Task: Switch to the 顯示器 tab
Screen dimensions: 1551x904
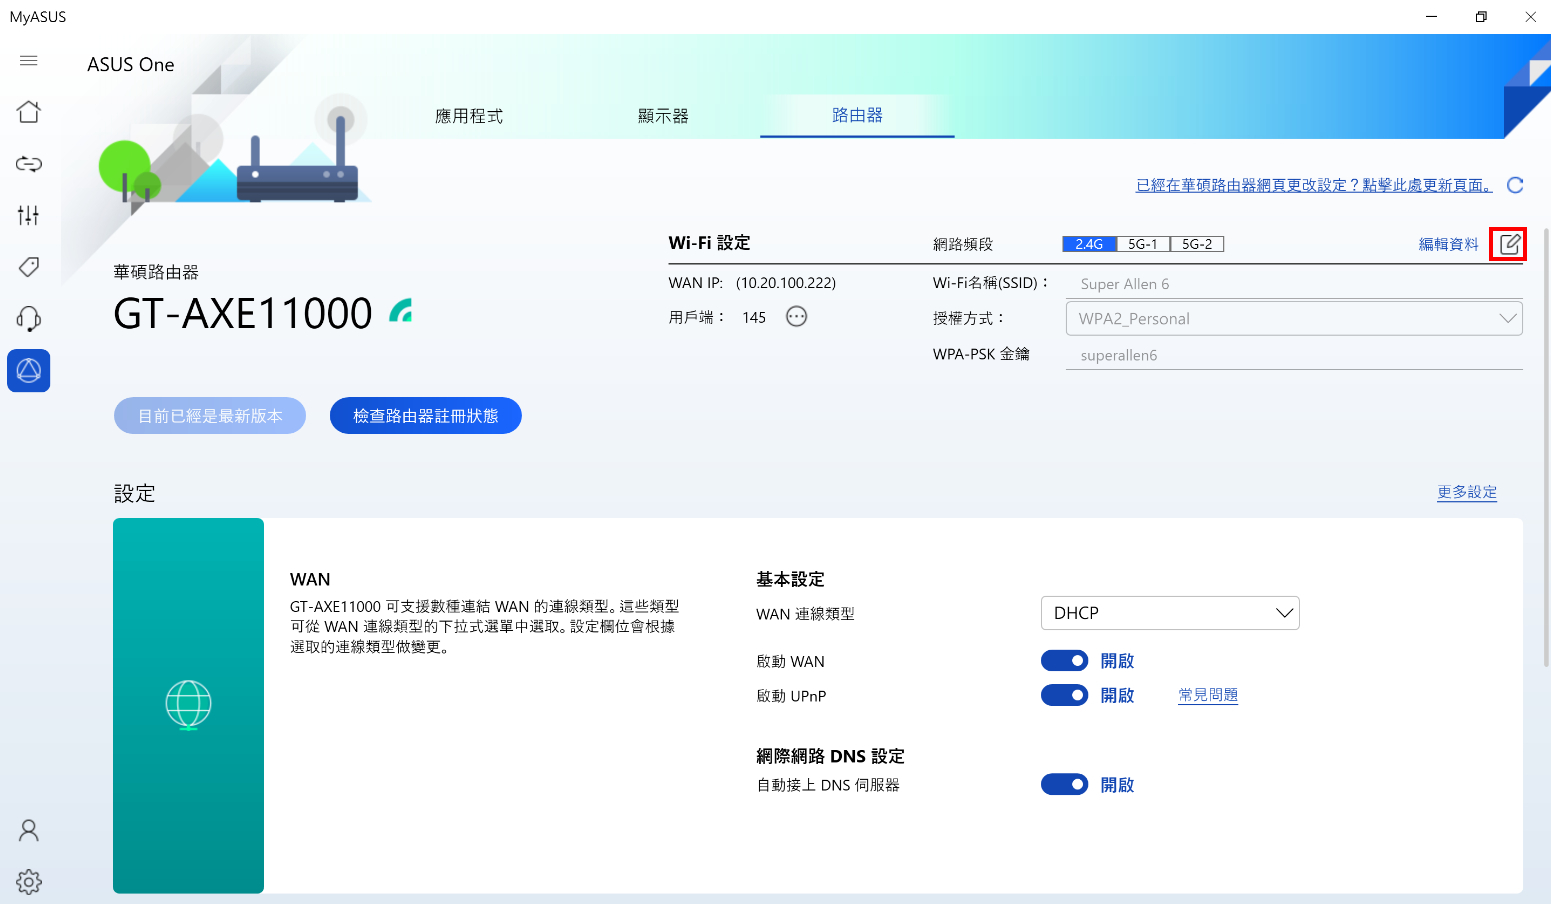Action: point(664,116)
